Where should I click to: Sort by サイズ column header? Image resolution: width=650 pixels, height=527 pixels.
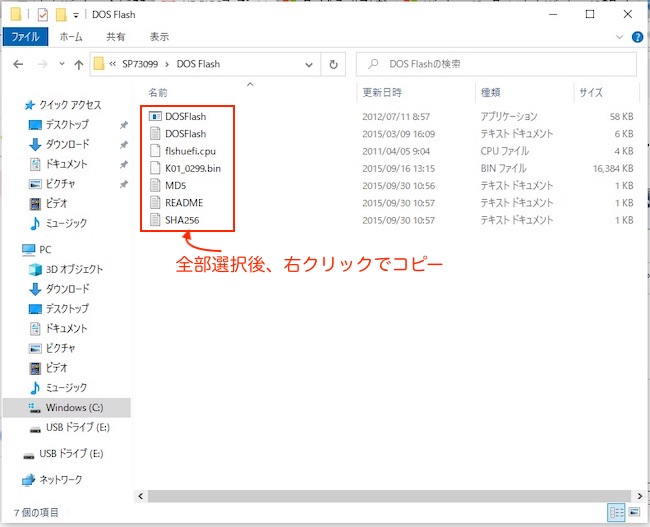click(x=591, y=92)
